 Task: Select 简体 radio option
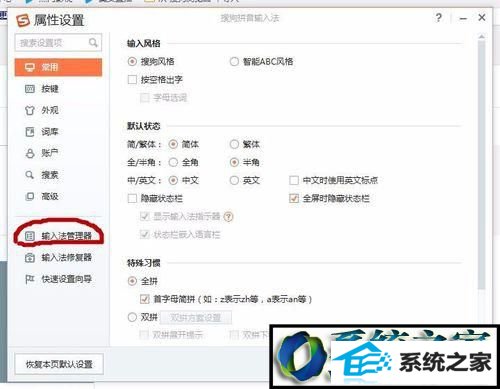[x=173, y=144]
